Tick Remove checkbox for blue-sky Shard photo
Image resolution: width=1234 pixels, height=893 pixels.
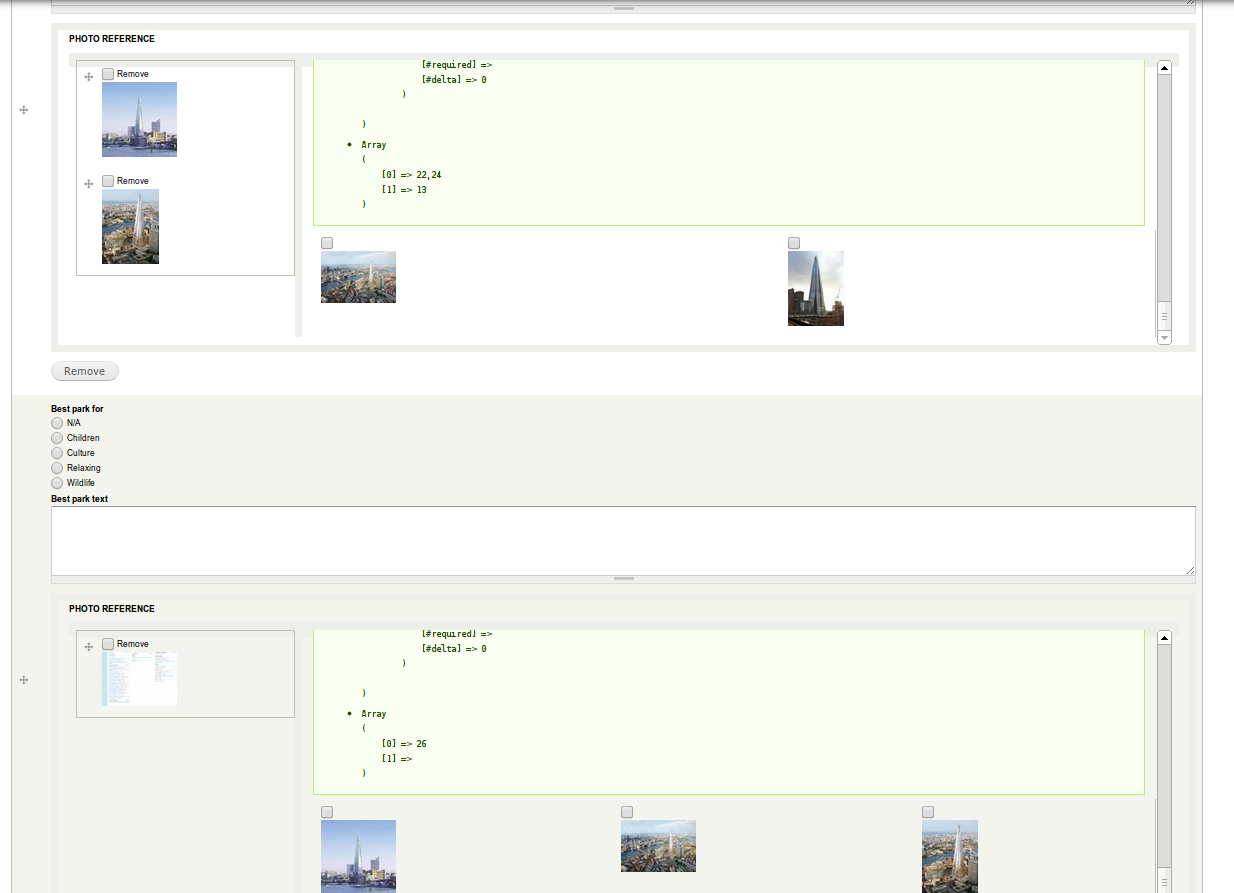(108, 74)
